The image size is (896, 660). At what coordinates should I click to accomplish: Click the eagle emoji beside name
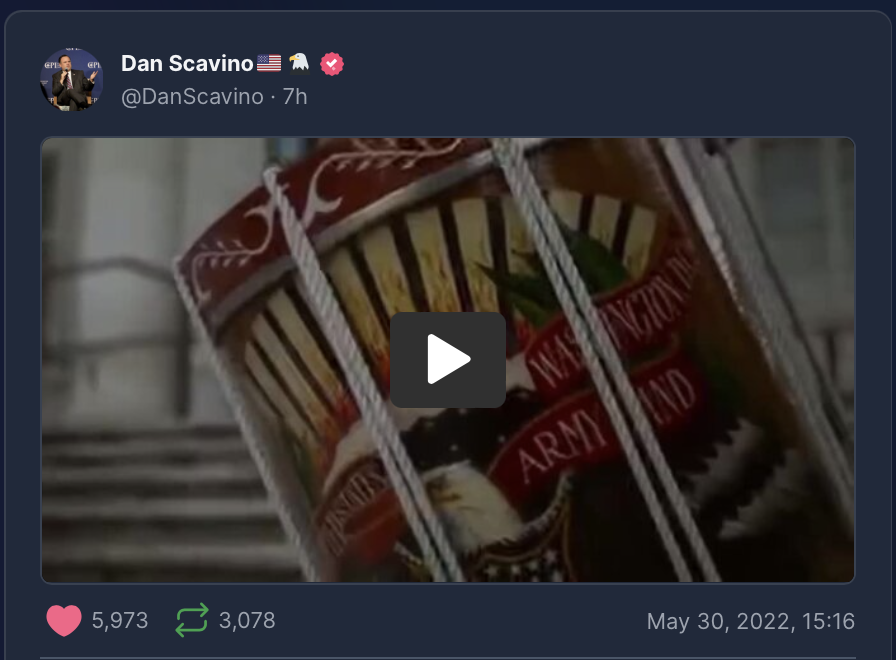coord(299,62)
